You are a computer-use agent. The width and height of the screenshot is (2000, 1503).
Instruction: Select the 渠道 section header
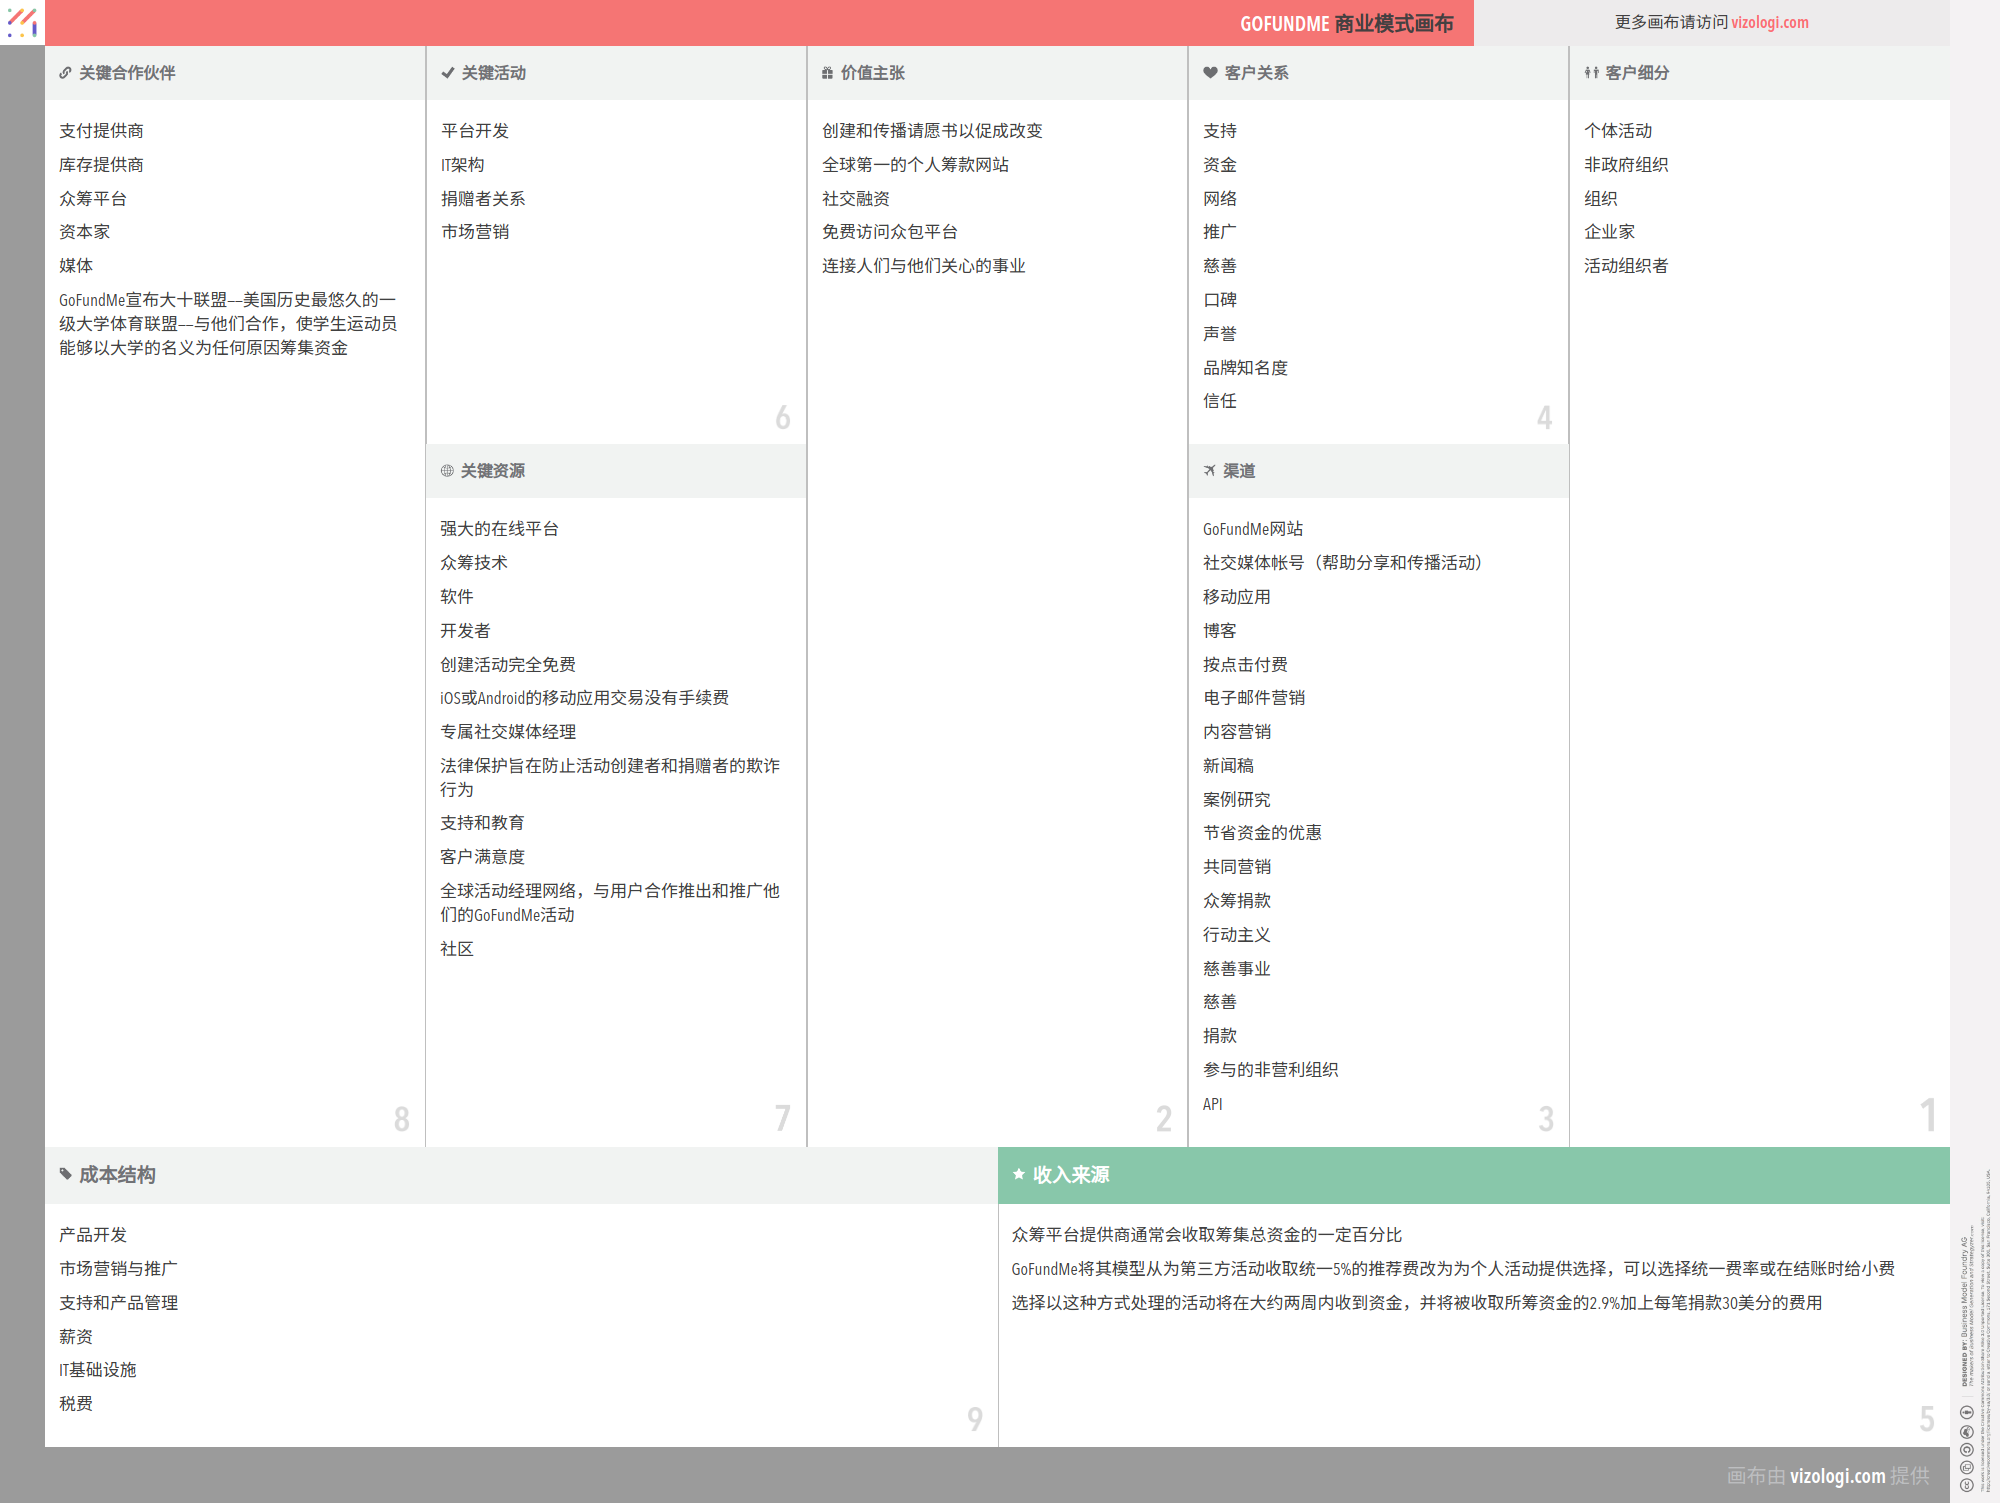pos(1239,471)
